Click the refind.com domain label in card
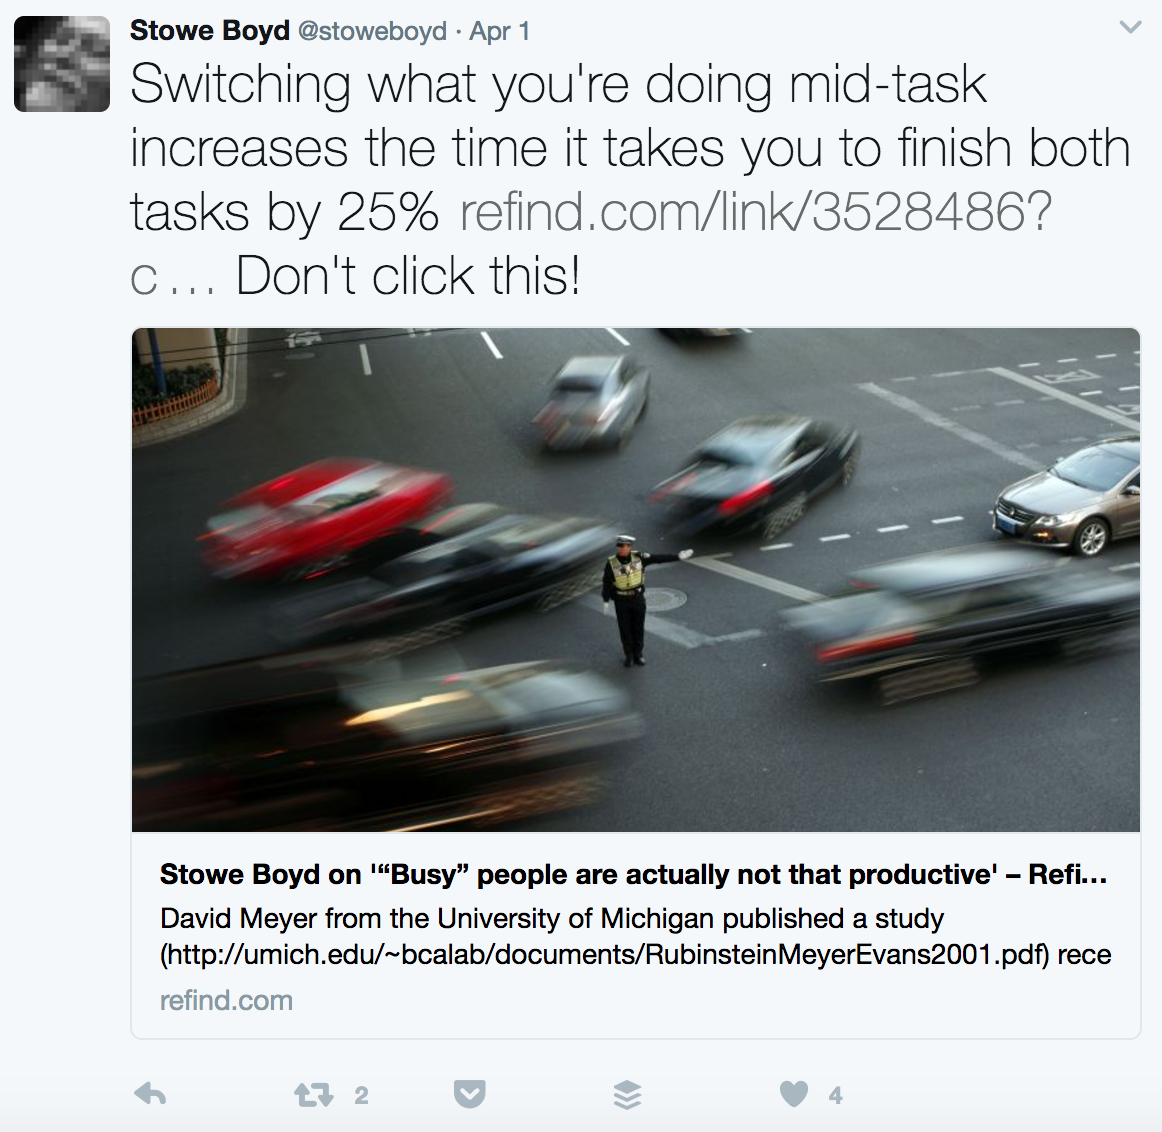This screenshot has height=1132, width=1162. [x=227, y=1000]
